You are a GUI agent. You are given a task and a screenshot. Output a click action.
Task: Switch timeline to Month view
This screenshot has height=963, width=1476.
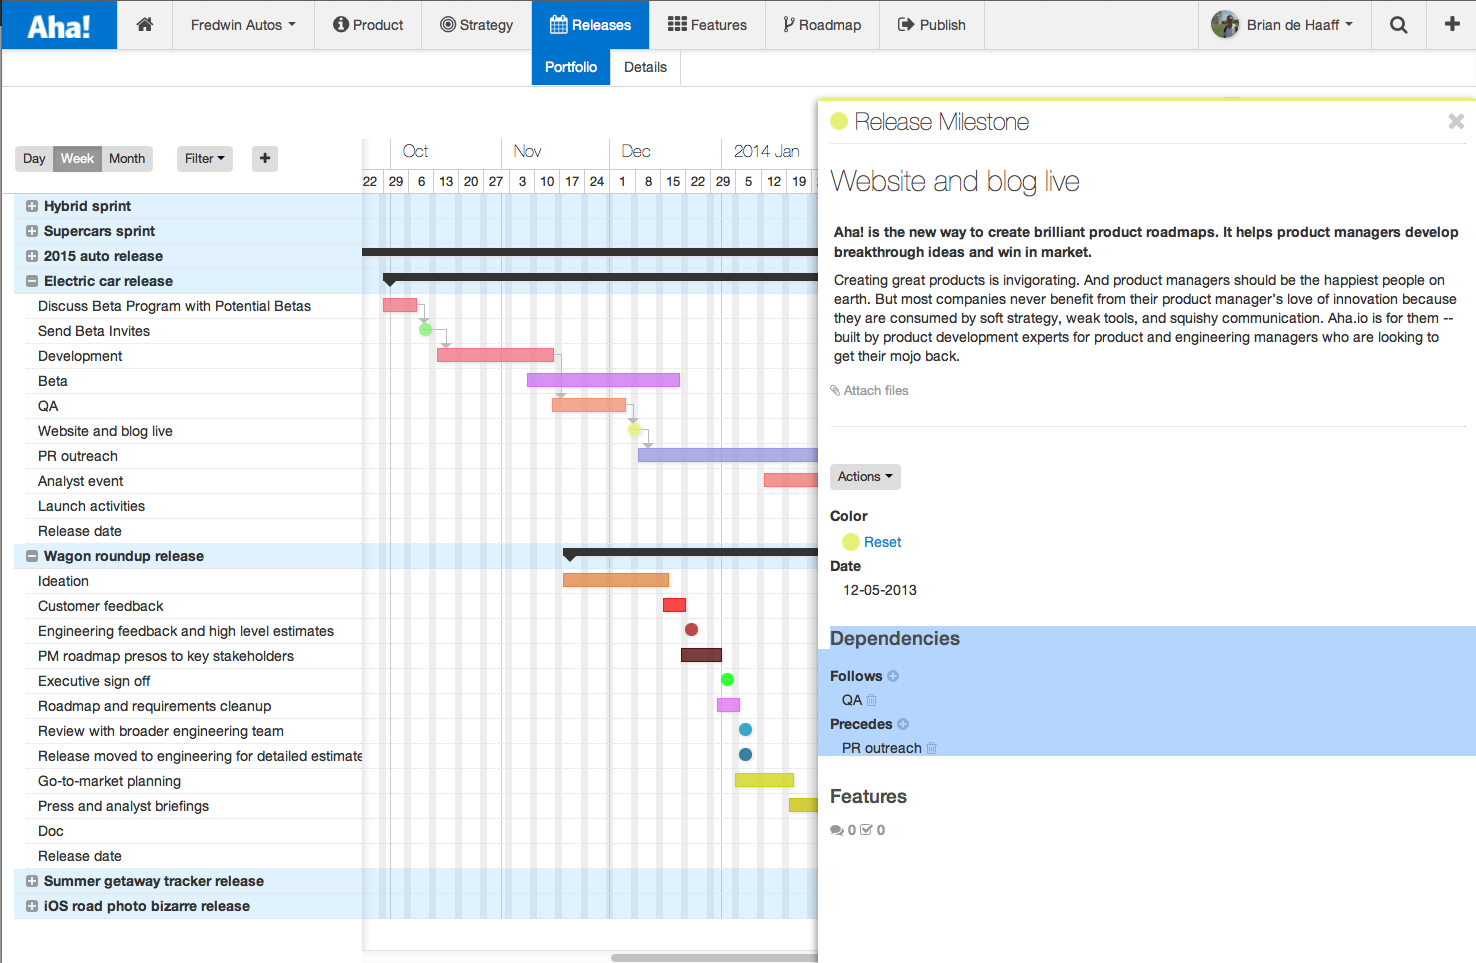(127, 158)
